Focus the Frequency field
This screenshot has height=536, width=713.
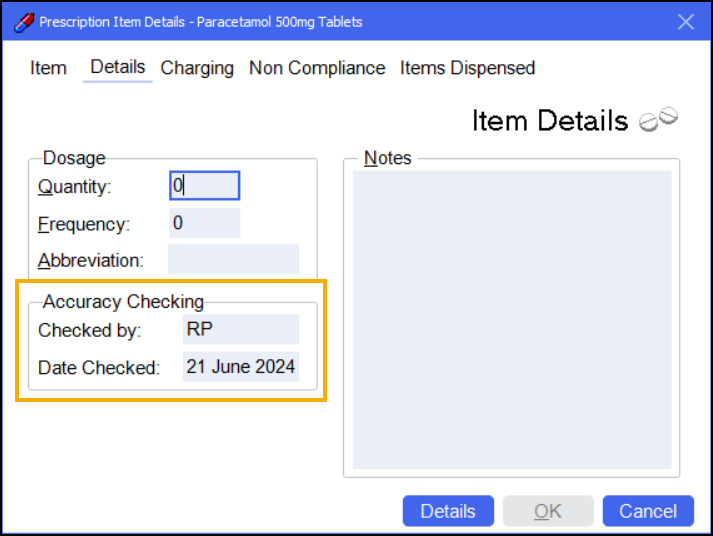coord(204,223)
